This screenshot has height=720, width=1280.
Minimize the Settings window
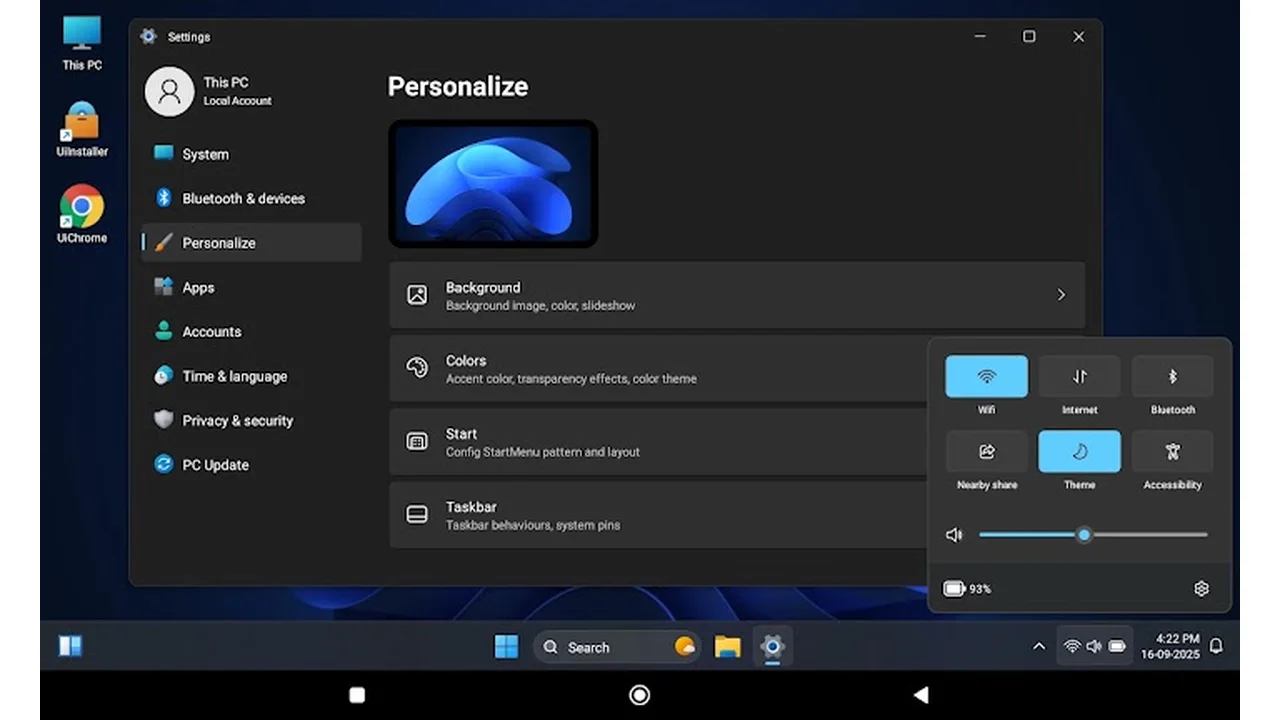980,36
